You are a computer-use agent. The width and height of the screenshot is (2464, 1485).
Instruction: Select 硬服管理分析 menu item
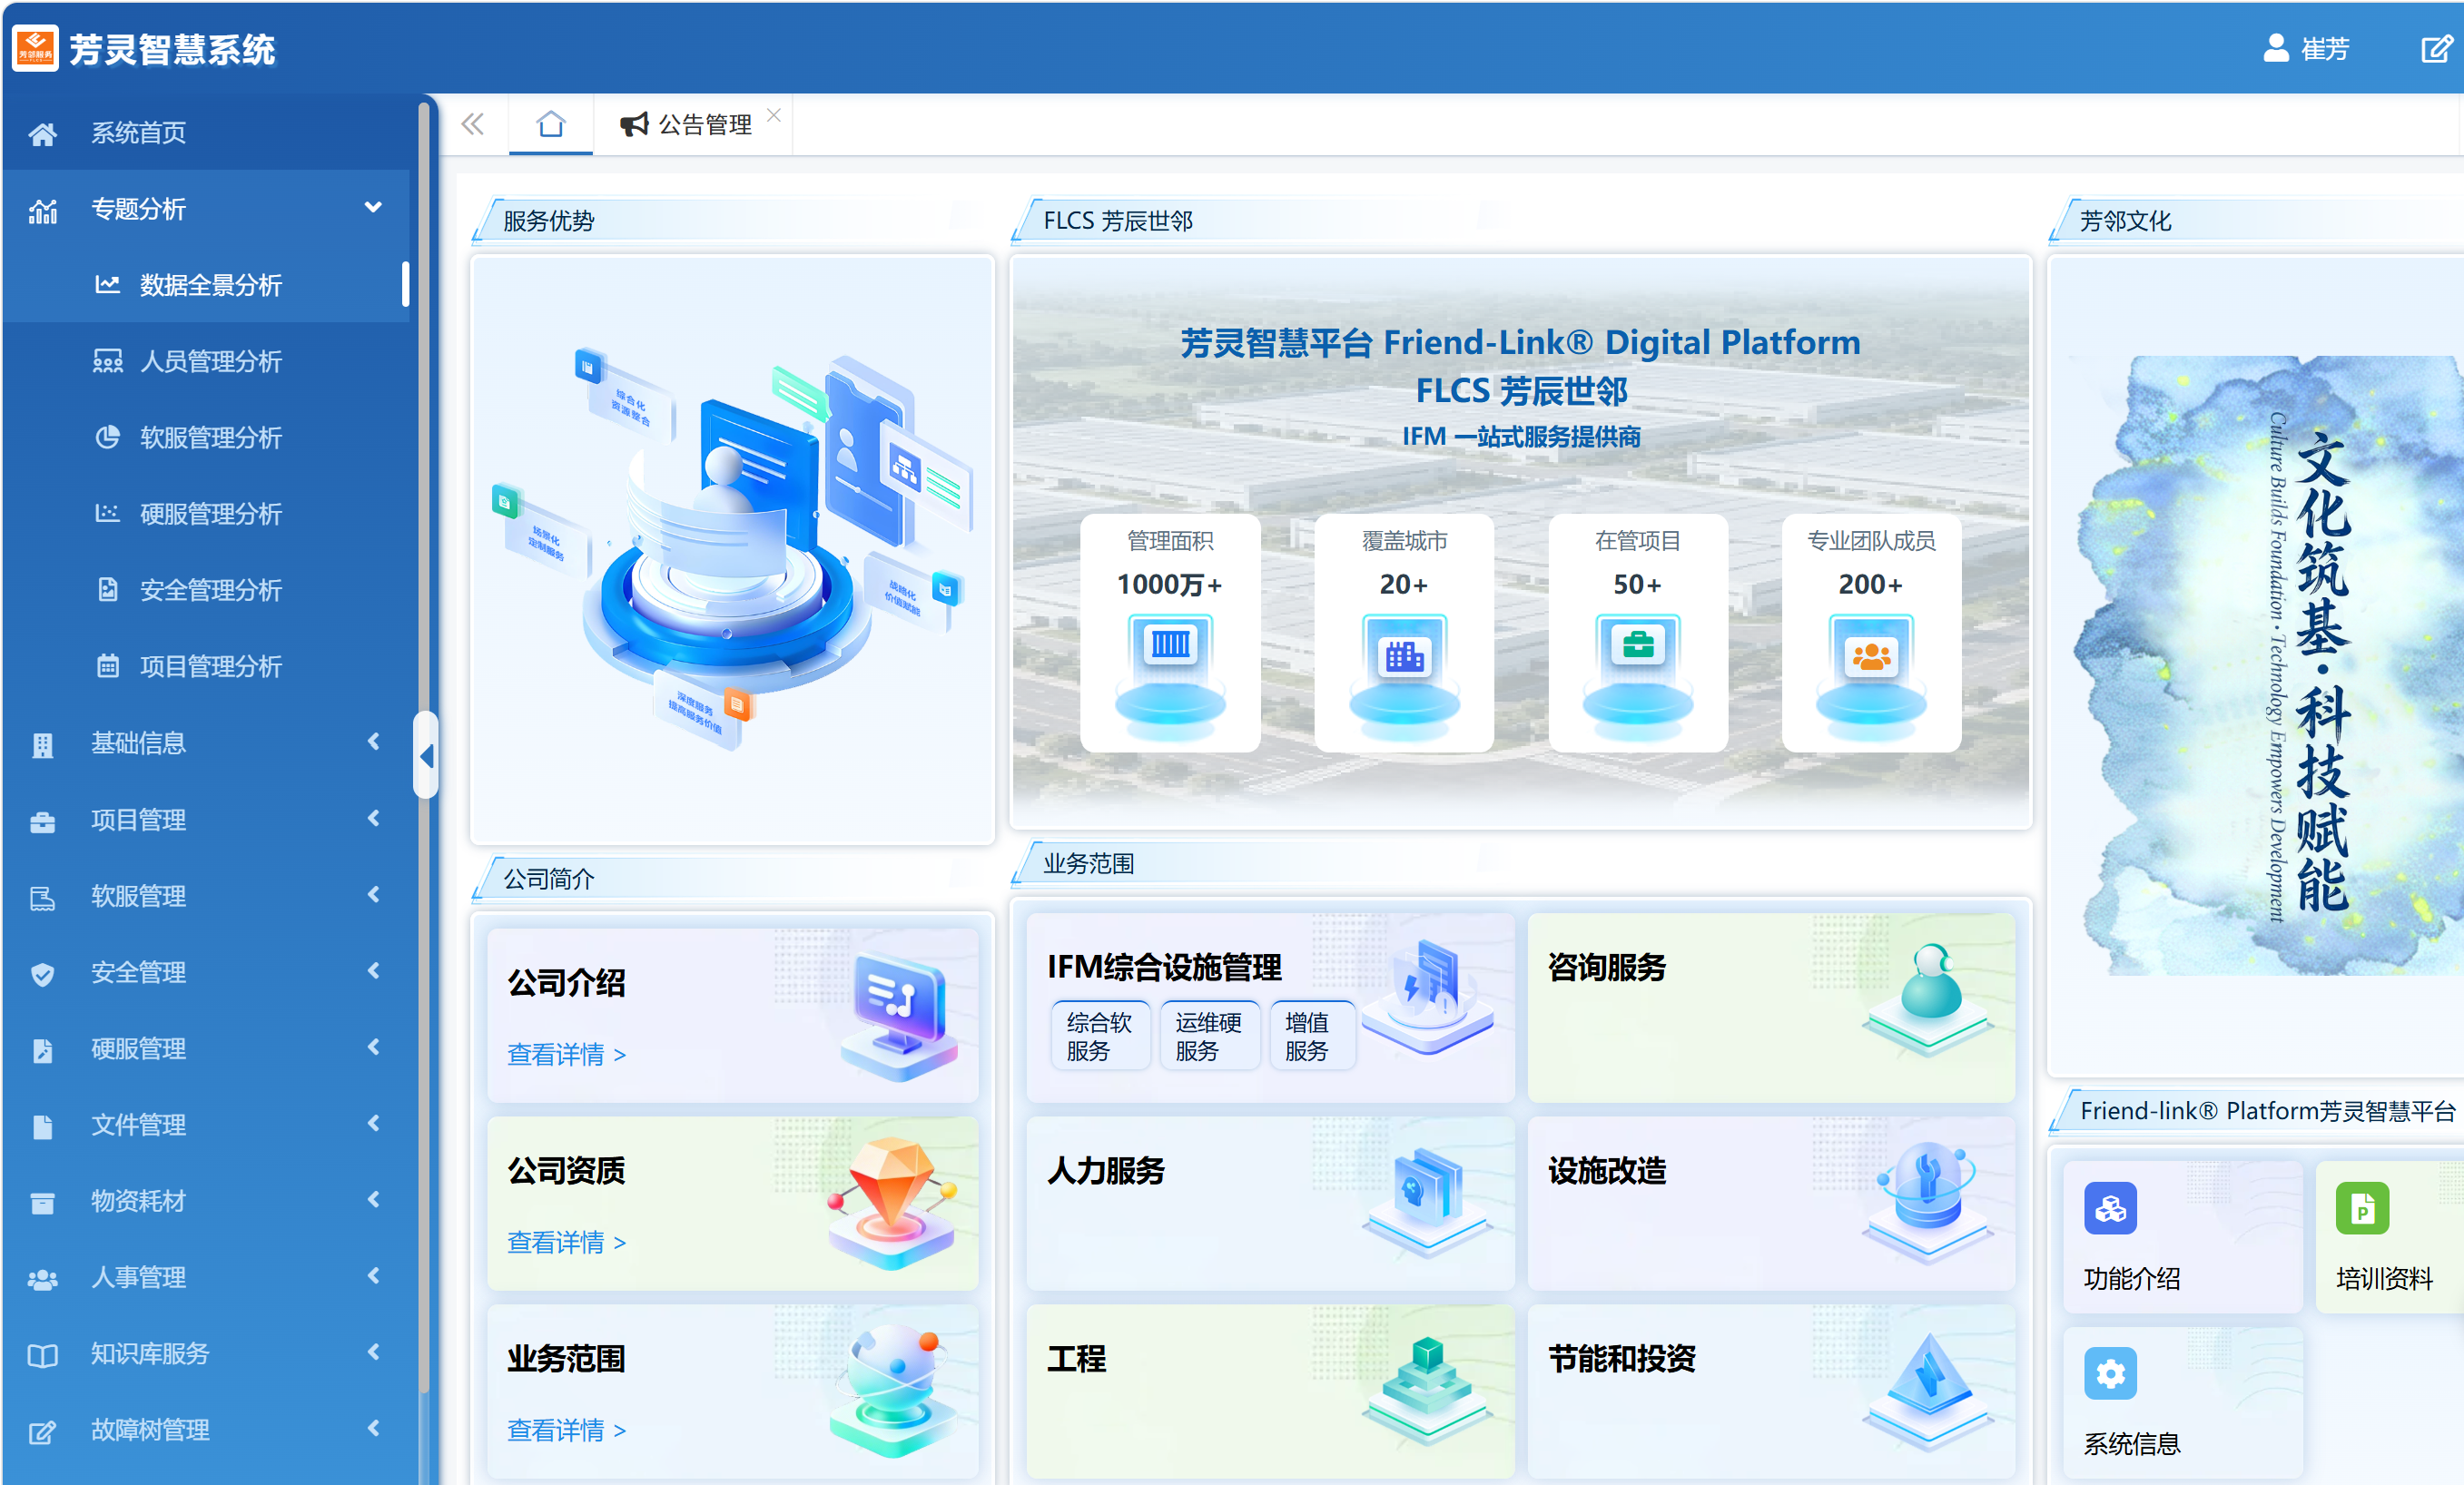[208, 513]
